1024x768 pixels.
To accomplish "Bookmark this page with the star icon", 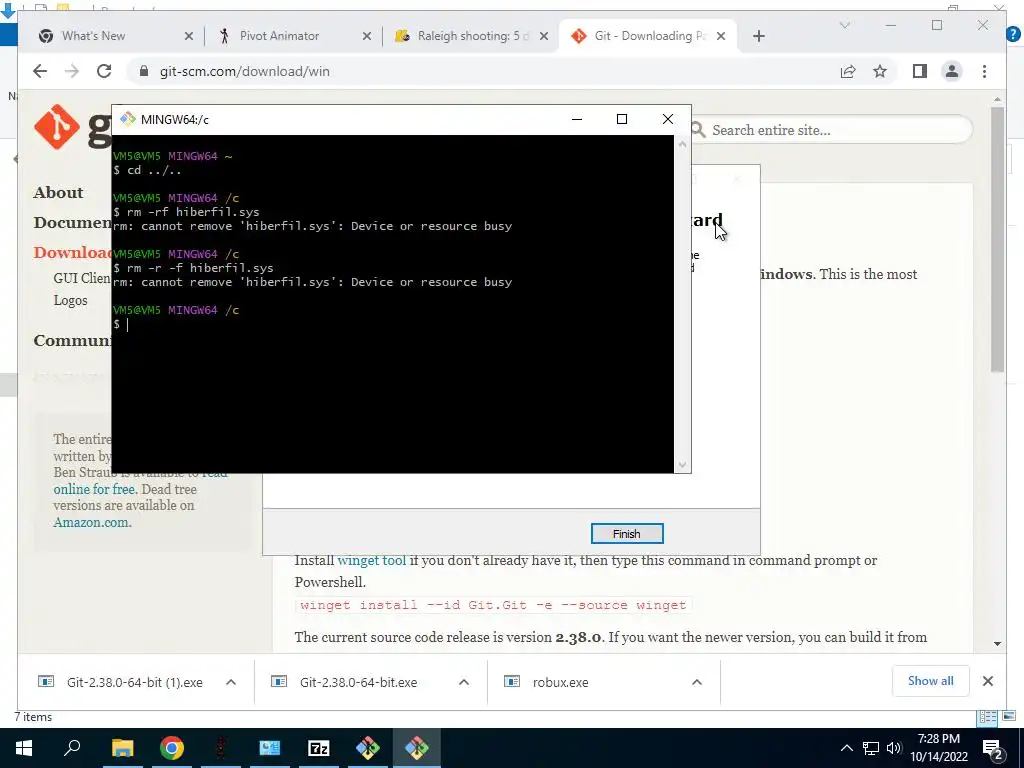I will [880, 71].
